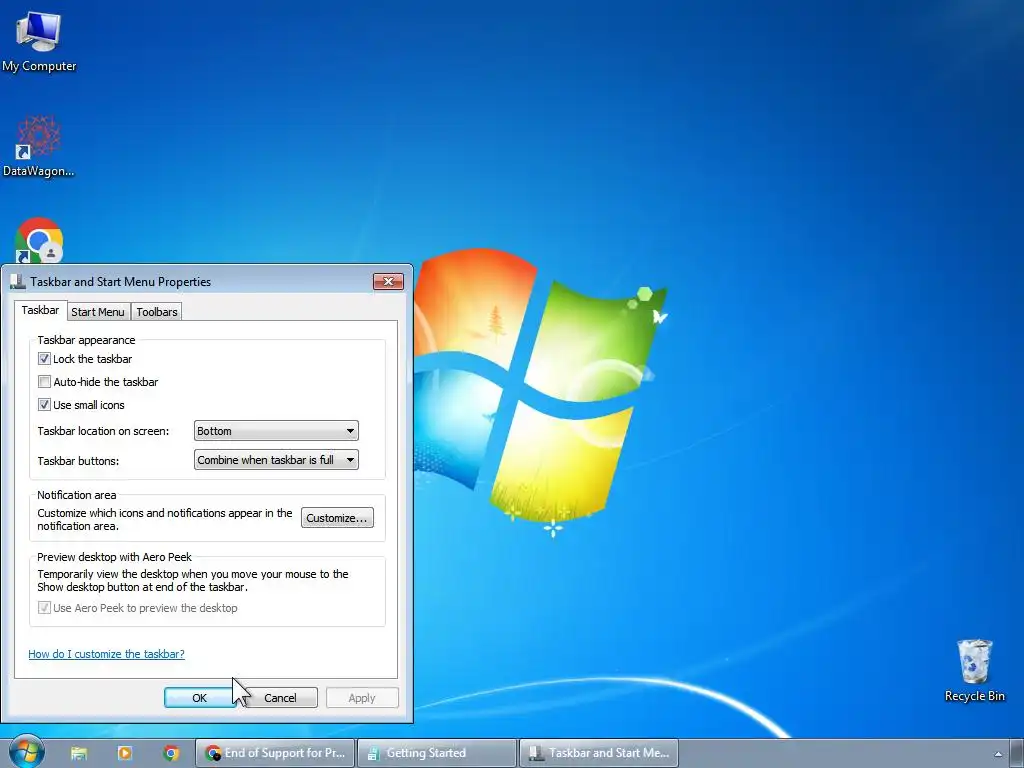1024x768 pixels.
Task: Click the Taskbar appearance group label
Action: (x=86, y=340)
